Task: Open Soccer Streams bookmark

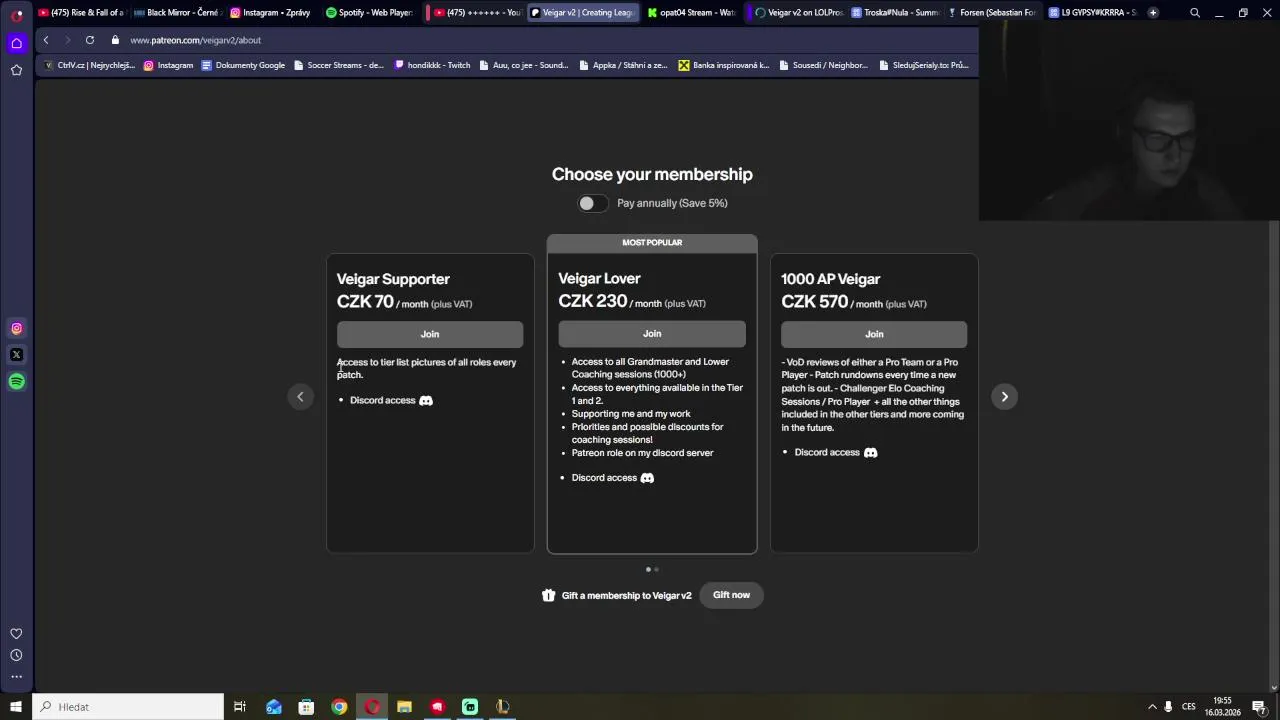Action: pos(338,65)
